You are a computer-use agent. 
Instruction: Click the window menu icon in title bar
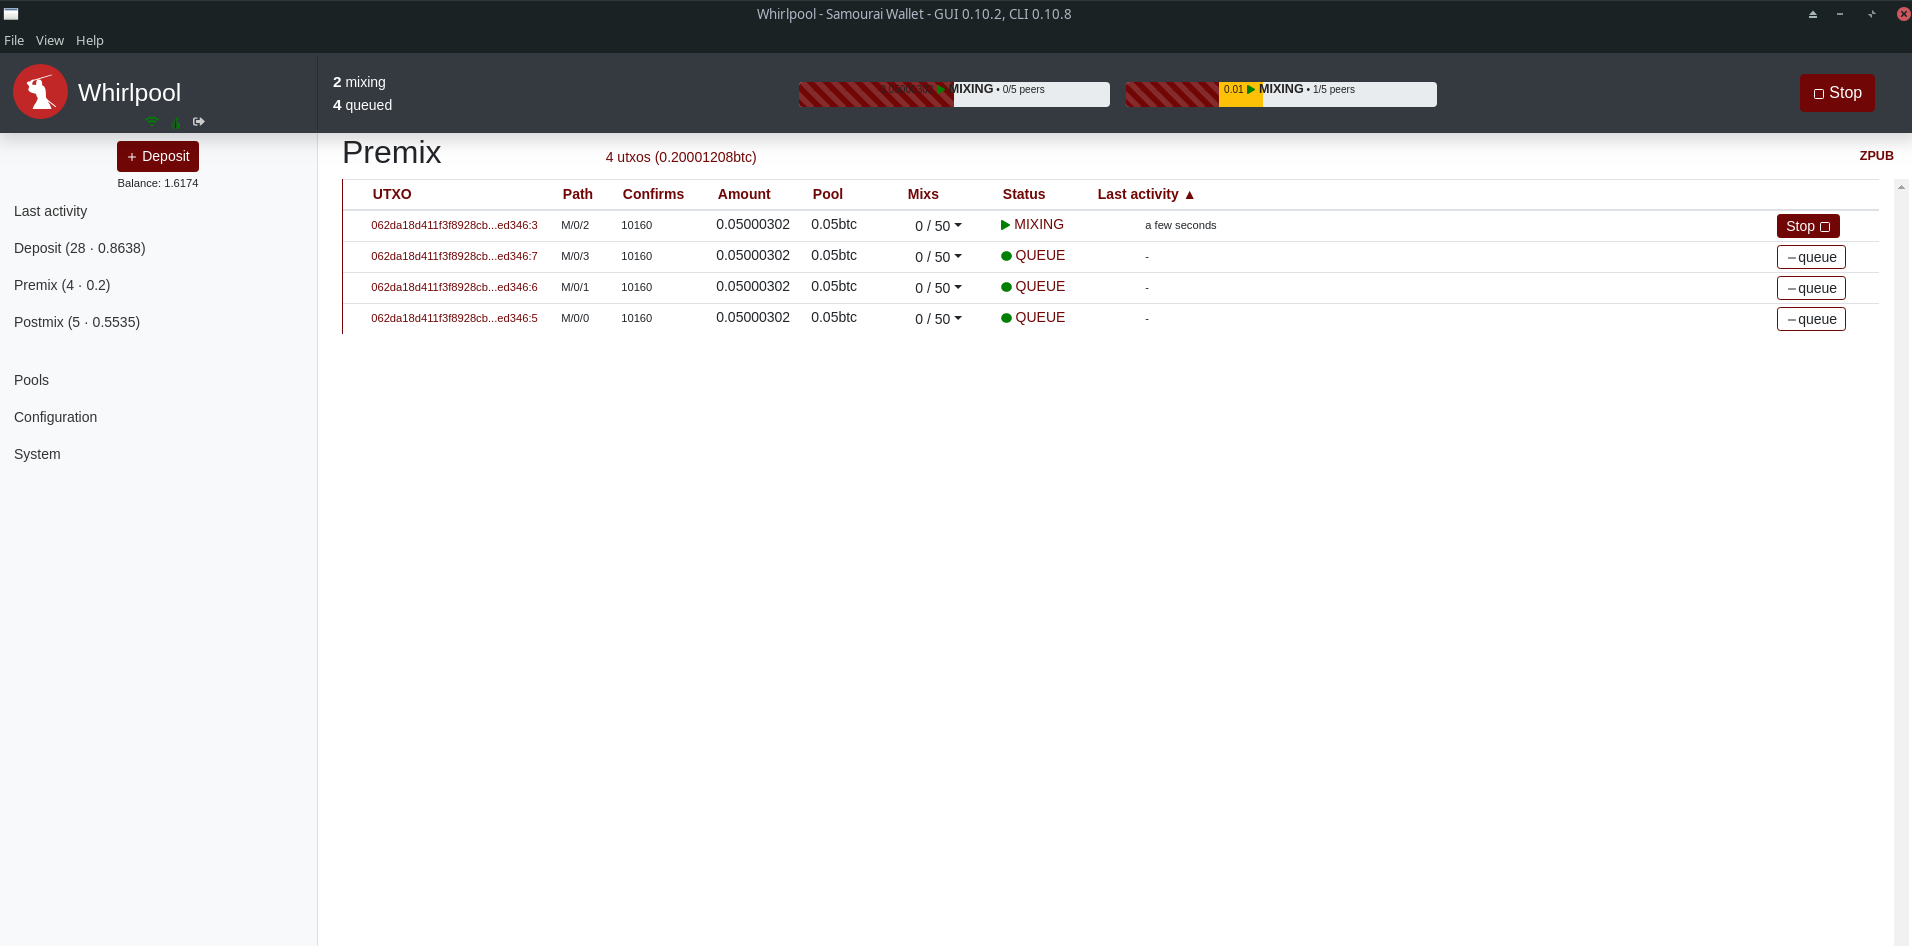coord(11,14)
